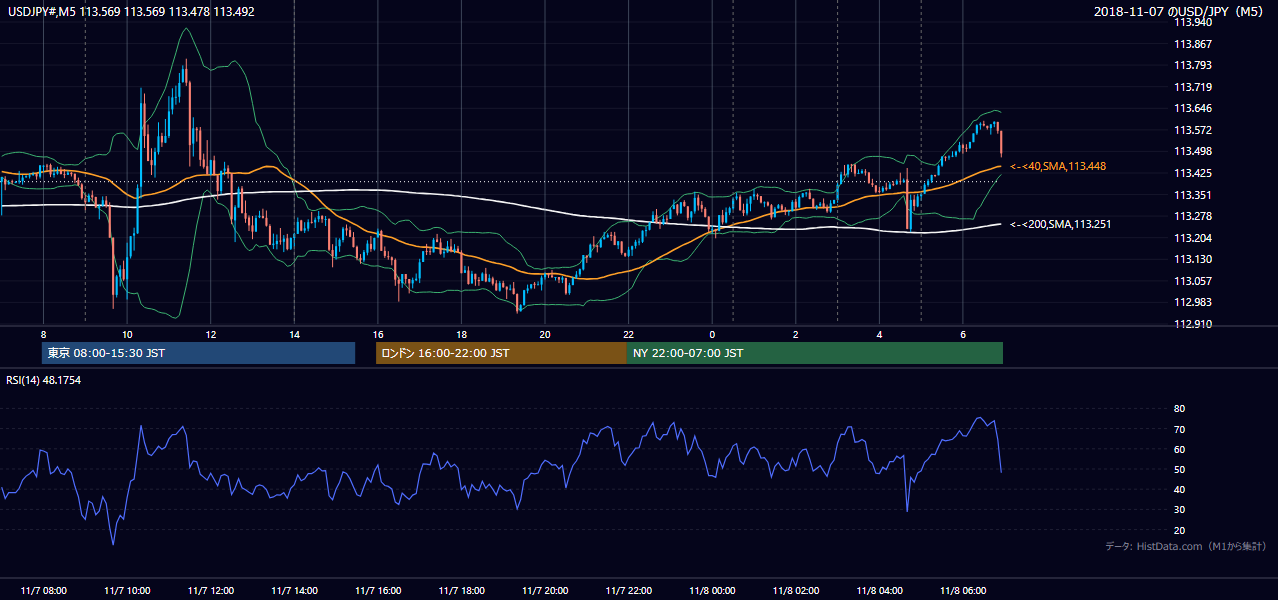This screenshot has height=600, width=1278.
Task: Click price axis value 113.057
Action: click(1192, 281)
